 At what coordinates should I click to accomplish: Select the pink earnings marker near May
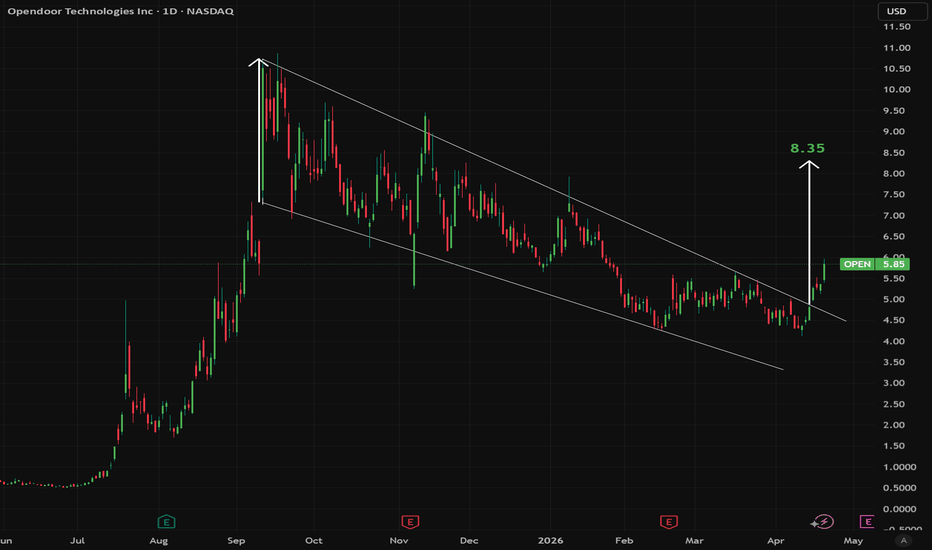pyautogui.click(x=867, y=521)
